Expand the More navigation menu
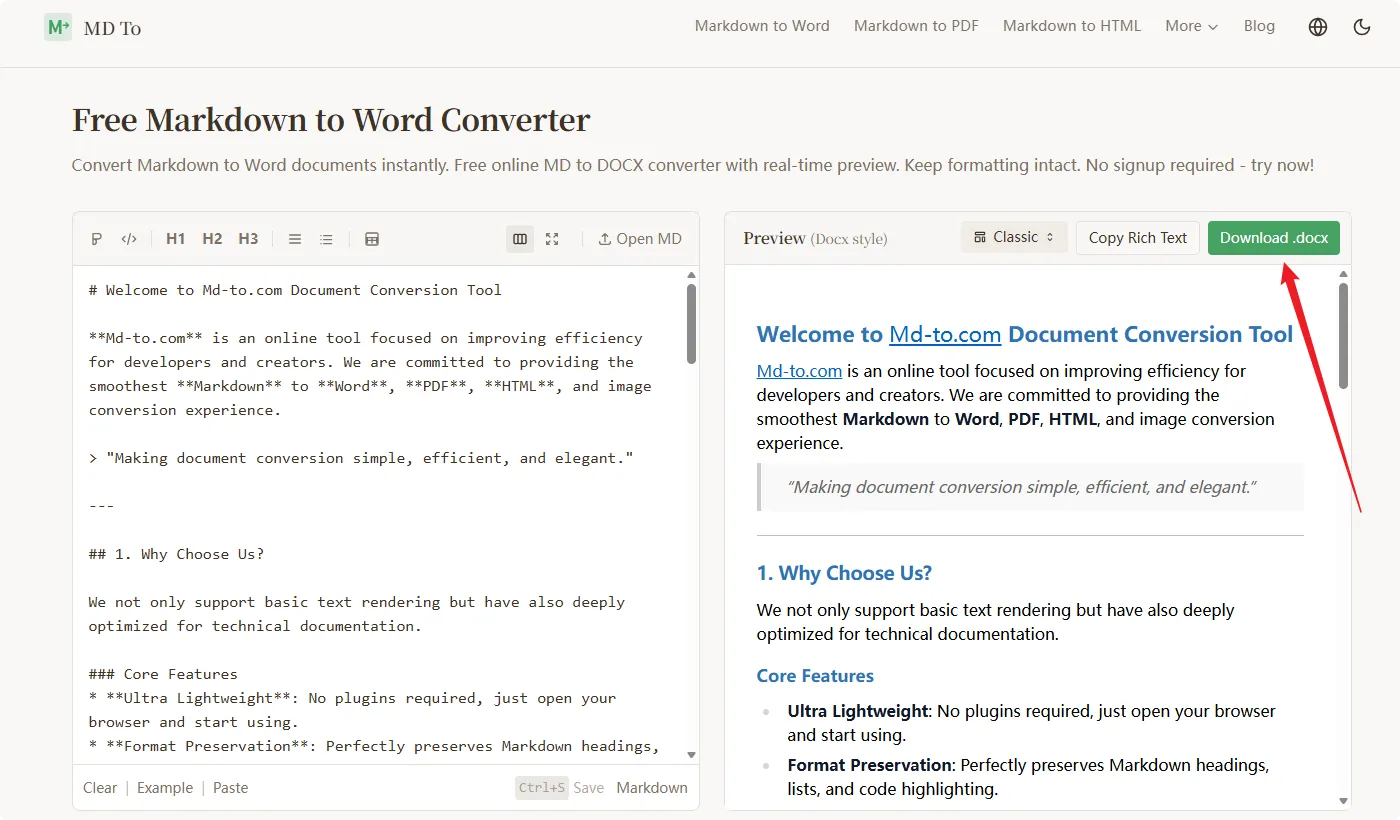The height and width of the screenshot is (820, 1400). click(1191, 26)
